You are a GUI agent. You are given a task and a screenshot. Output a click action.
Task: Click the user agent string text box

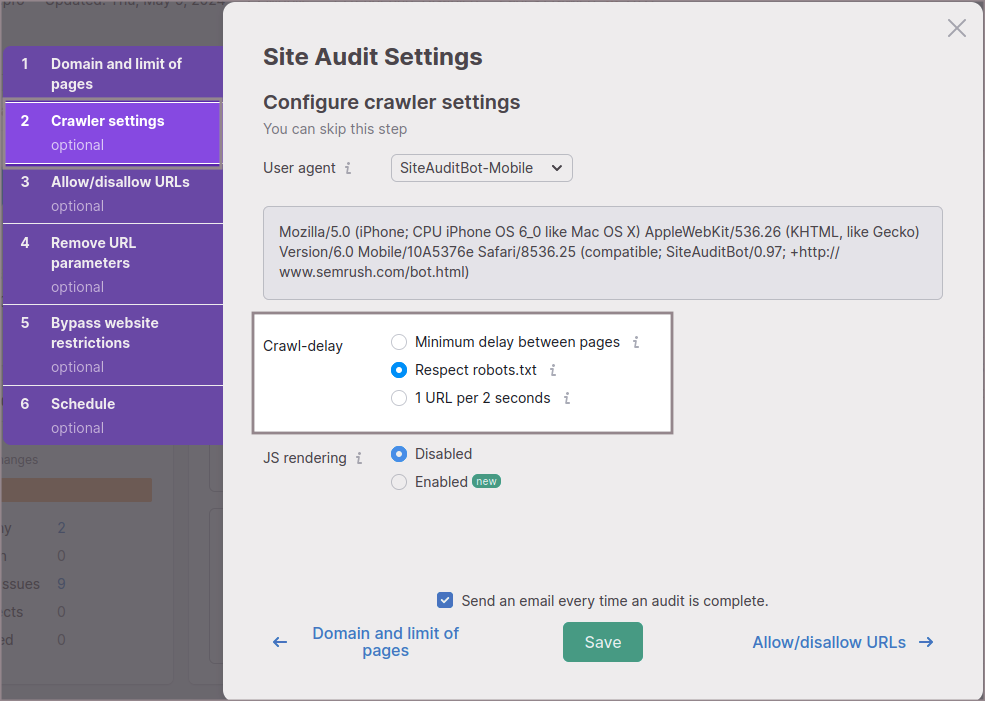click(x=602, y=252)
